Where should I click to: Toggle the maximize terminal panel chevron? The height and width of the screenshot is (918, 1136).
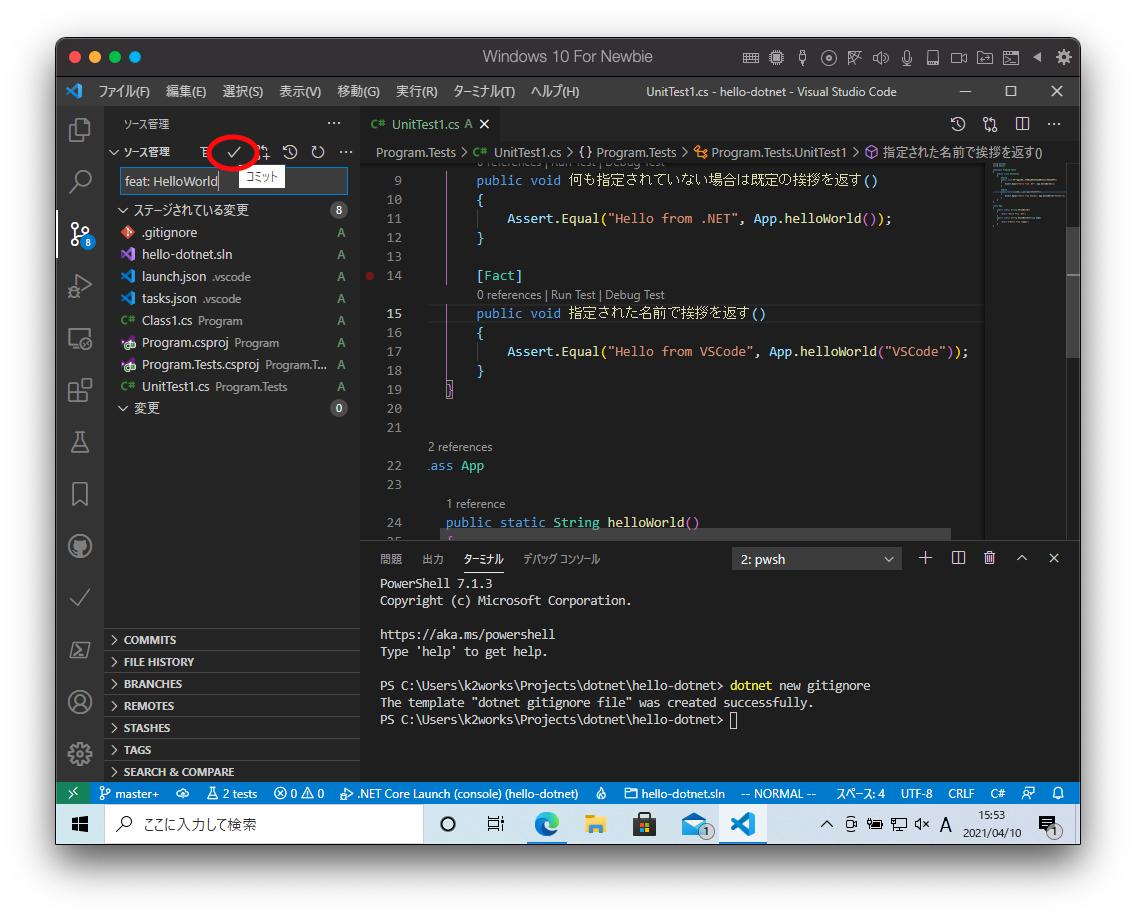pyautogui.click(x=1021, y=558)
